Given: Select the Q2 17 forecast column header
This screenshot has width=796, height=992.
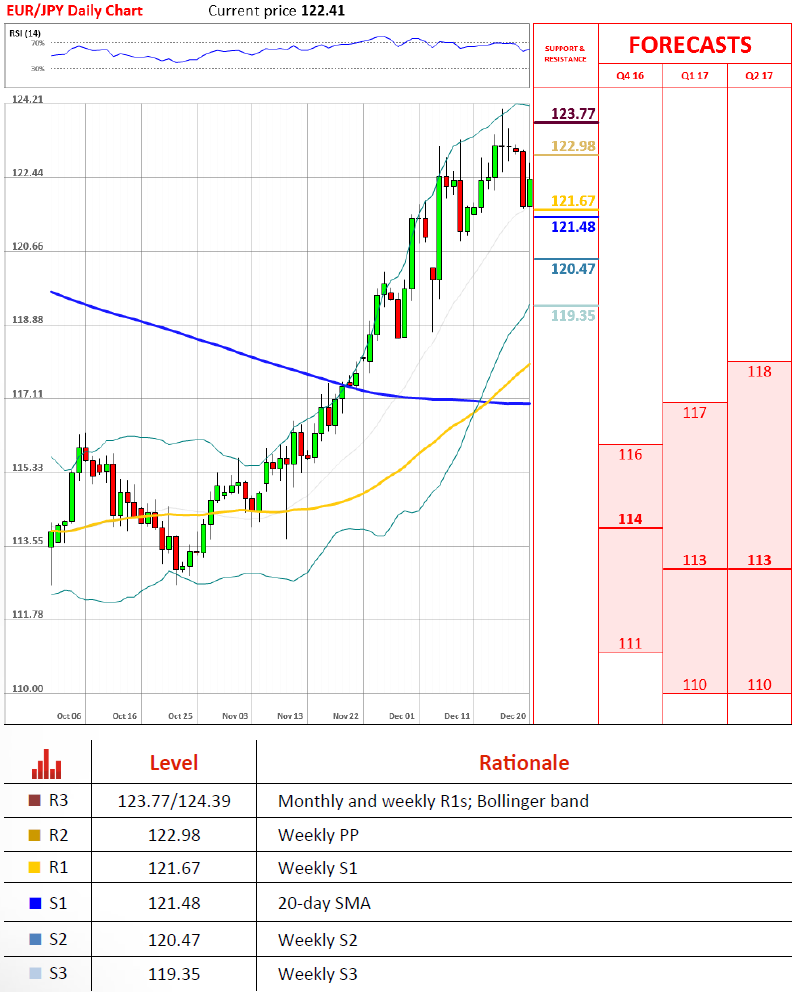Looking at the screenshot, I should click(759, 76).
